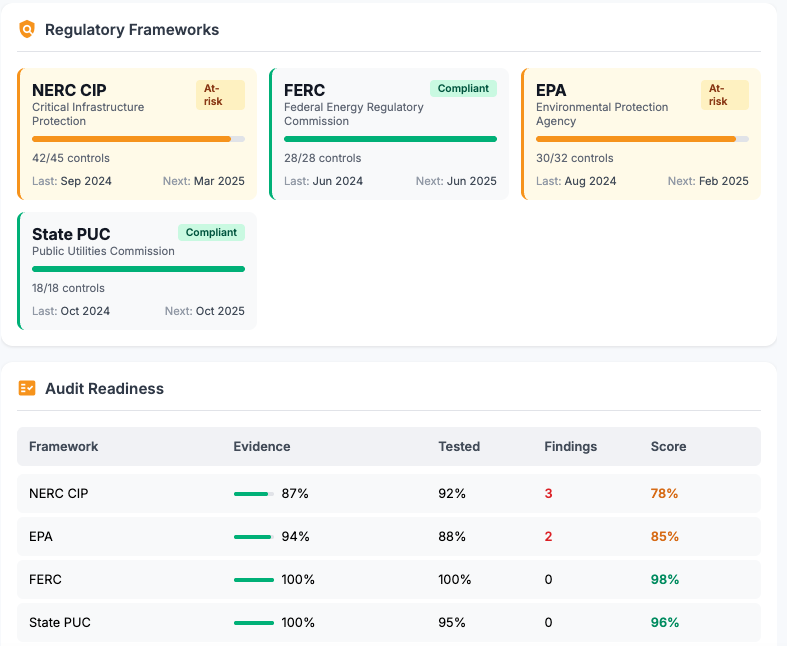787x646 pixels.
Task: Click NERC CIP findings count 3
Action: [549, 493]
